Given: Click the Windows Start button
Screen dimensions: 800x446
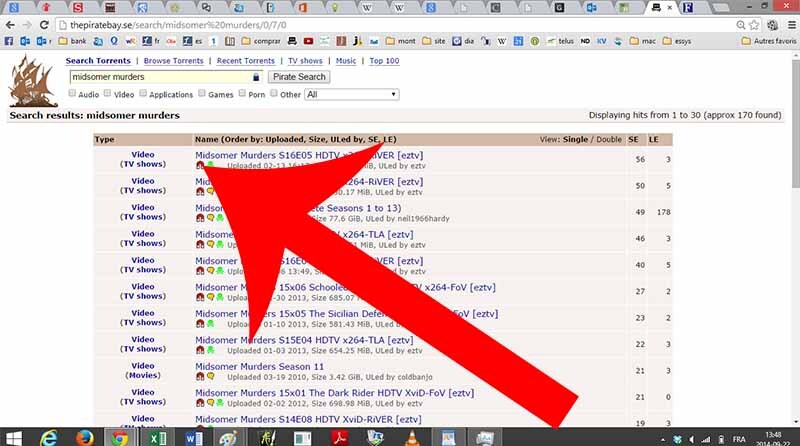Looking at the screenshot, I should [13, 438].
